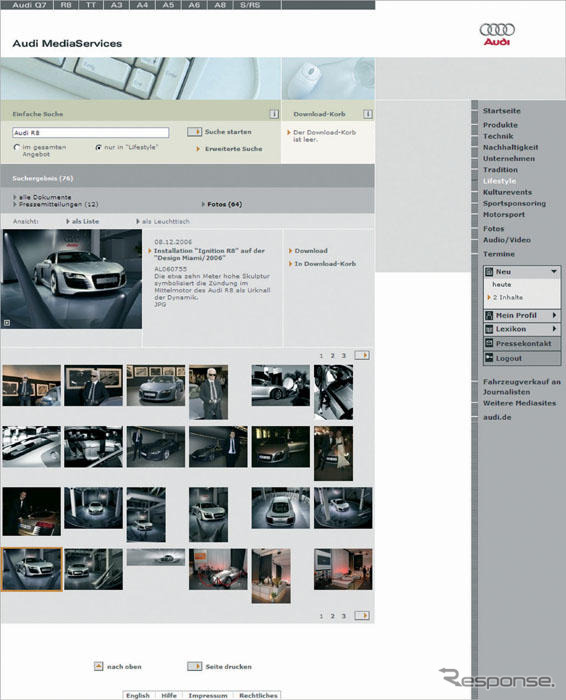Image resolution: width=566 pixels, height=700 pixels.
Task: Open the TT model tab
Action: click(91, 5)
